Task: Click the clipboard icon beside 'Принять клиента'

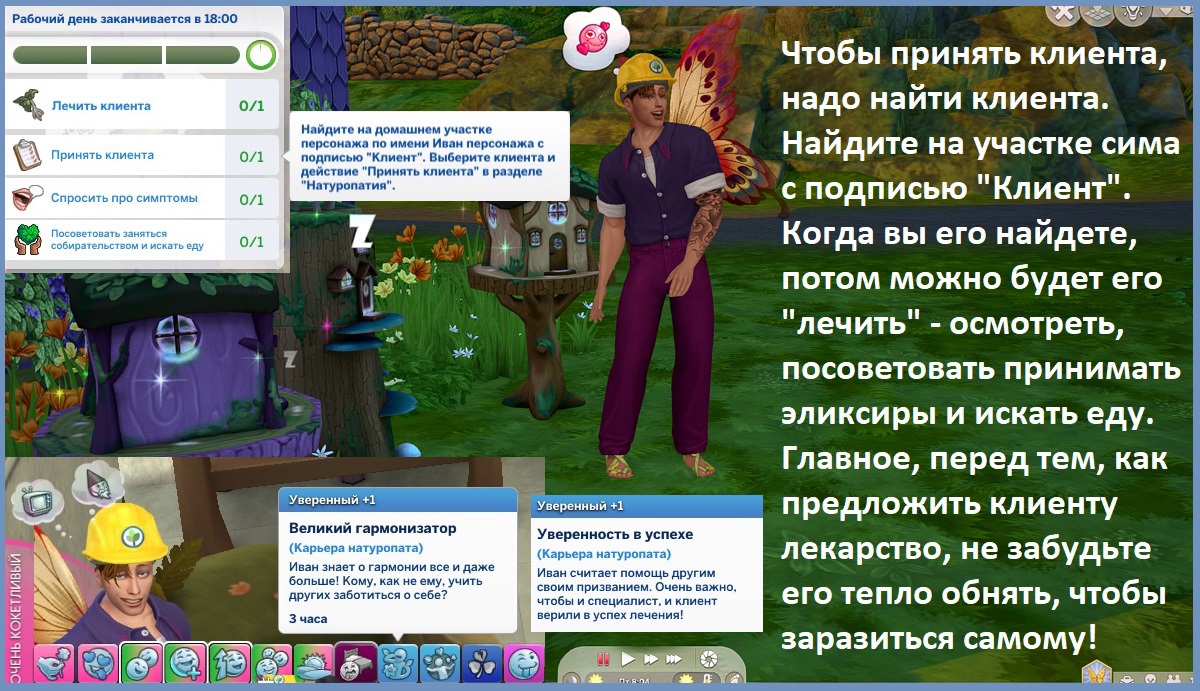Action: pyautogui.click(x=27, y=154)
